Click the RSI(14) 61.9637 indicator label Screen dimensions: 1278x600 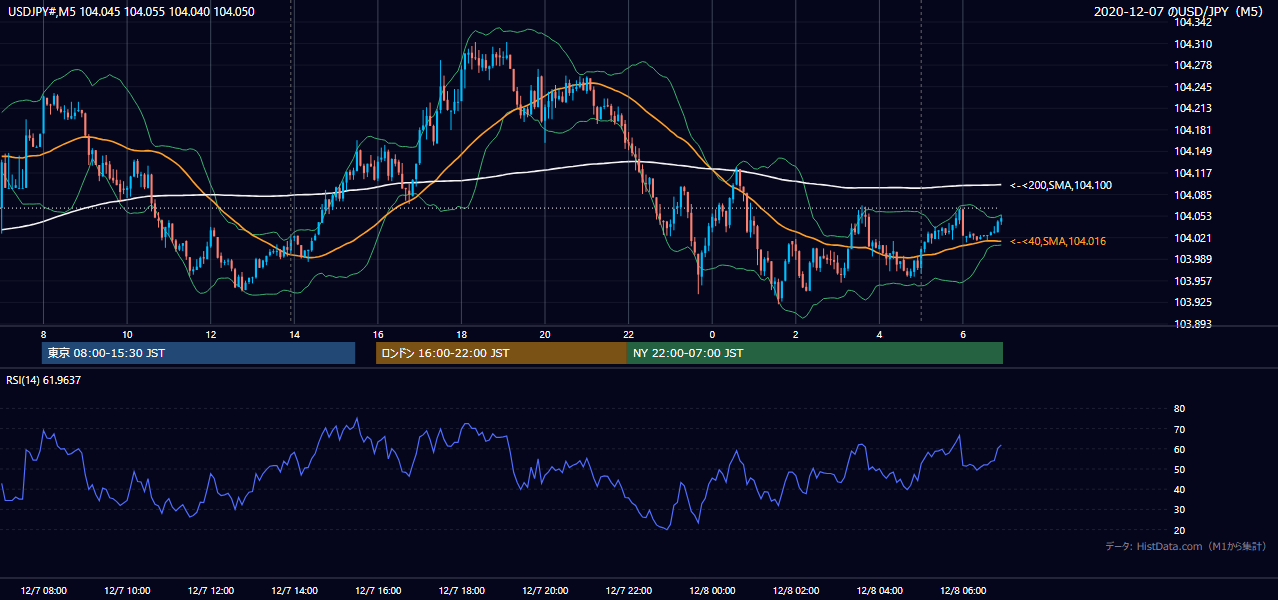coord(45,380)
